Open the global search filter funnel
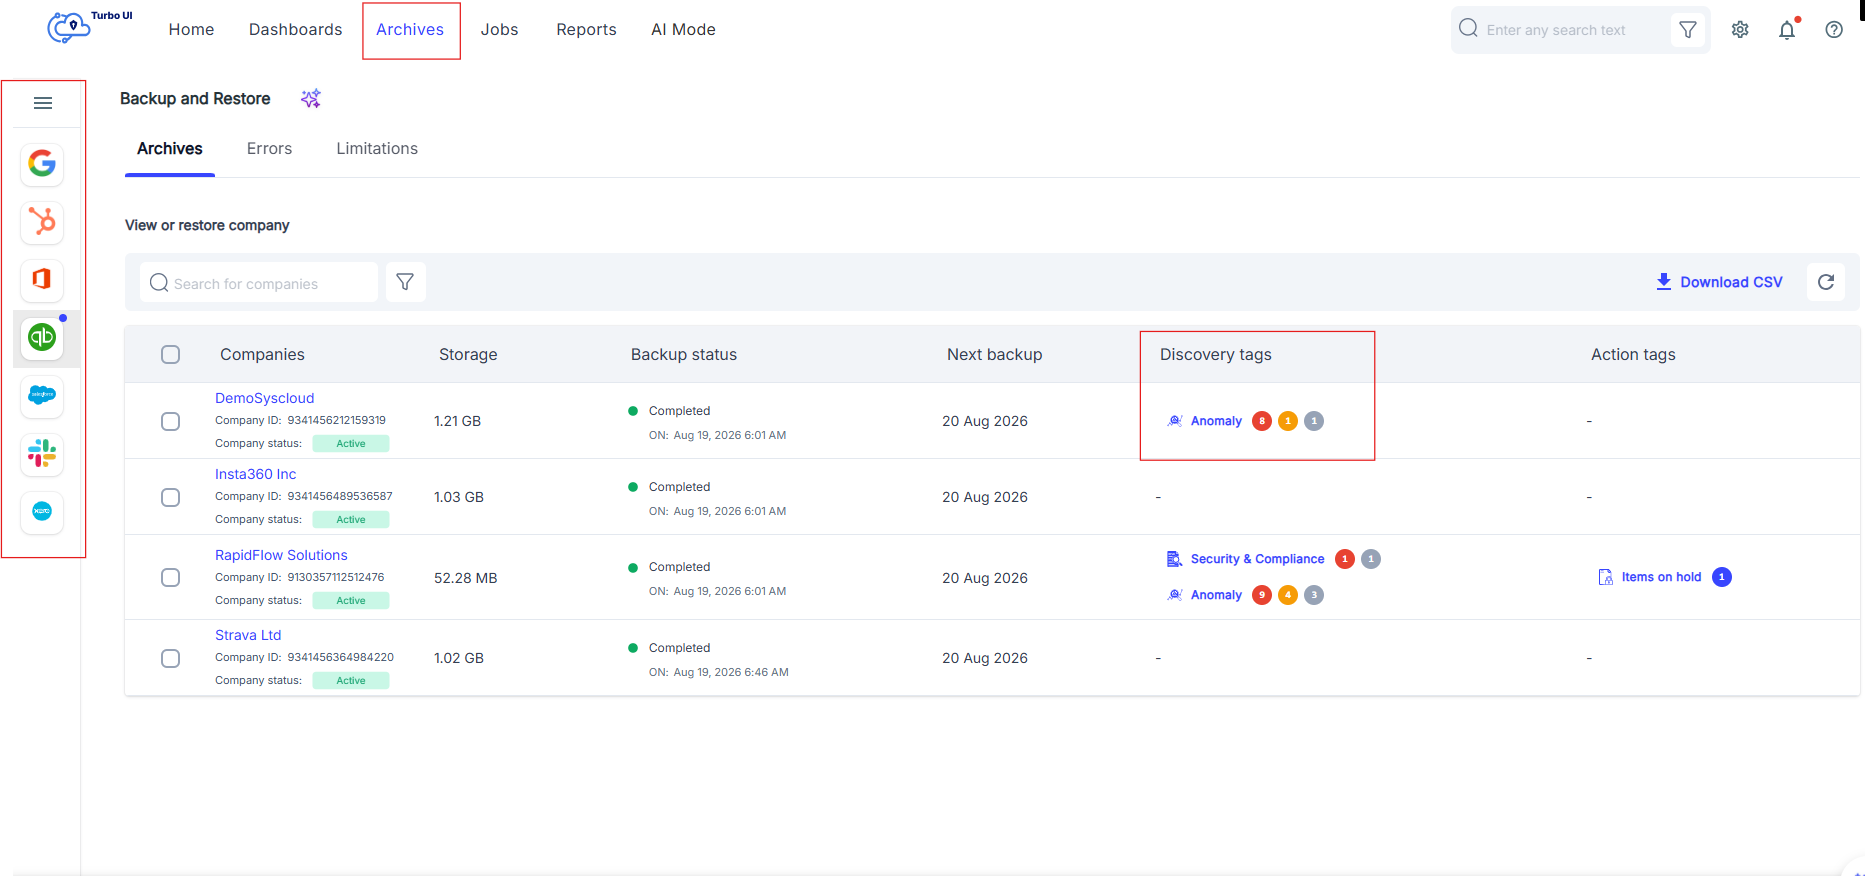 click(x=1688, y=30)
